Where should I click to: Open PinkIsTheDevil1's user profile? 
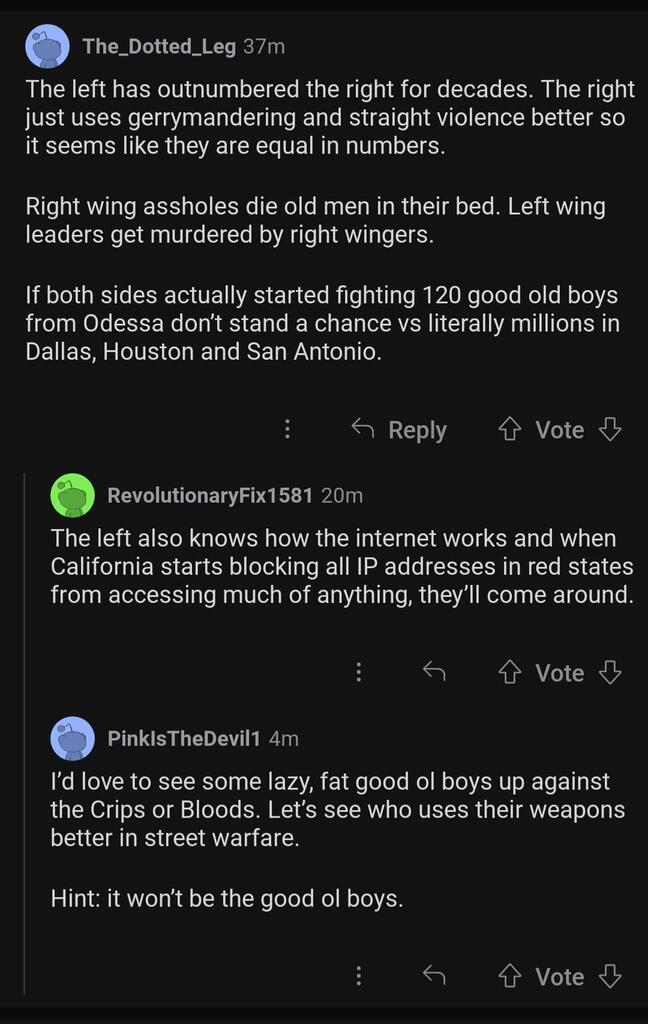pos(184,739)
